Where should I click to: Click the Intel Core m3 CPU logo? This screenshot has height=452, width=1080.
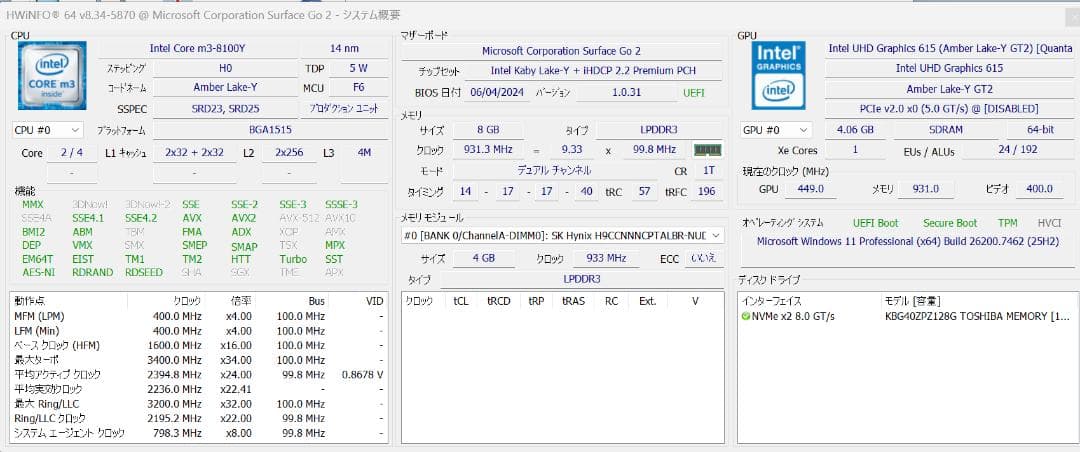point(52,75)
